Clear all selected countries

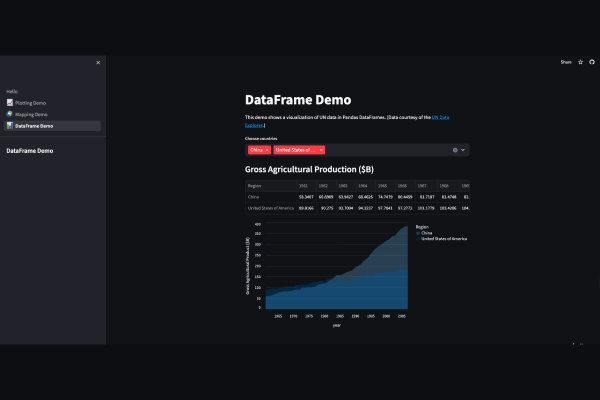pyautogui.click(x=455, y=150)
